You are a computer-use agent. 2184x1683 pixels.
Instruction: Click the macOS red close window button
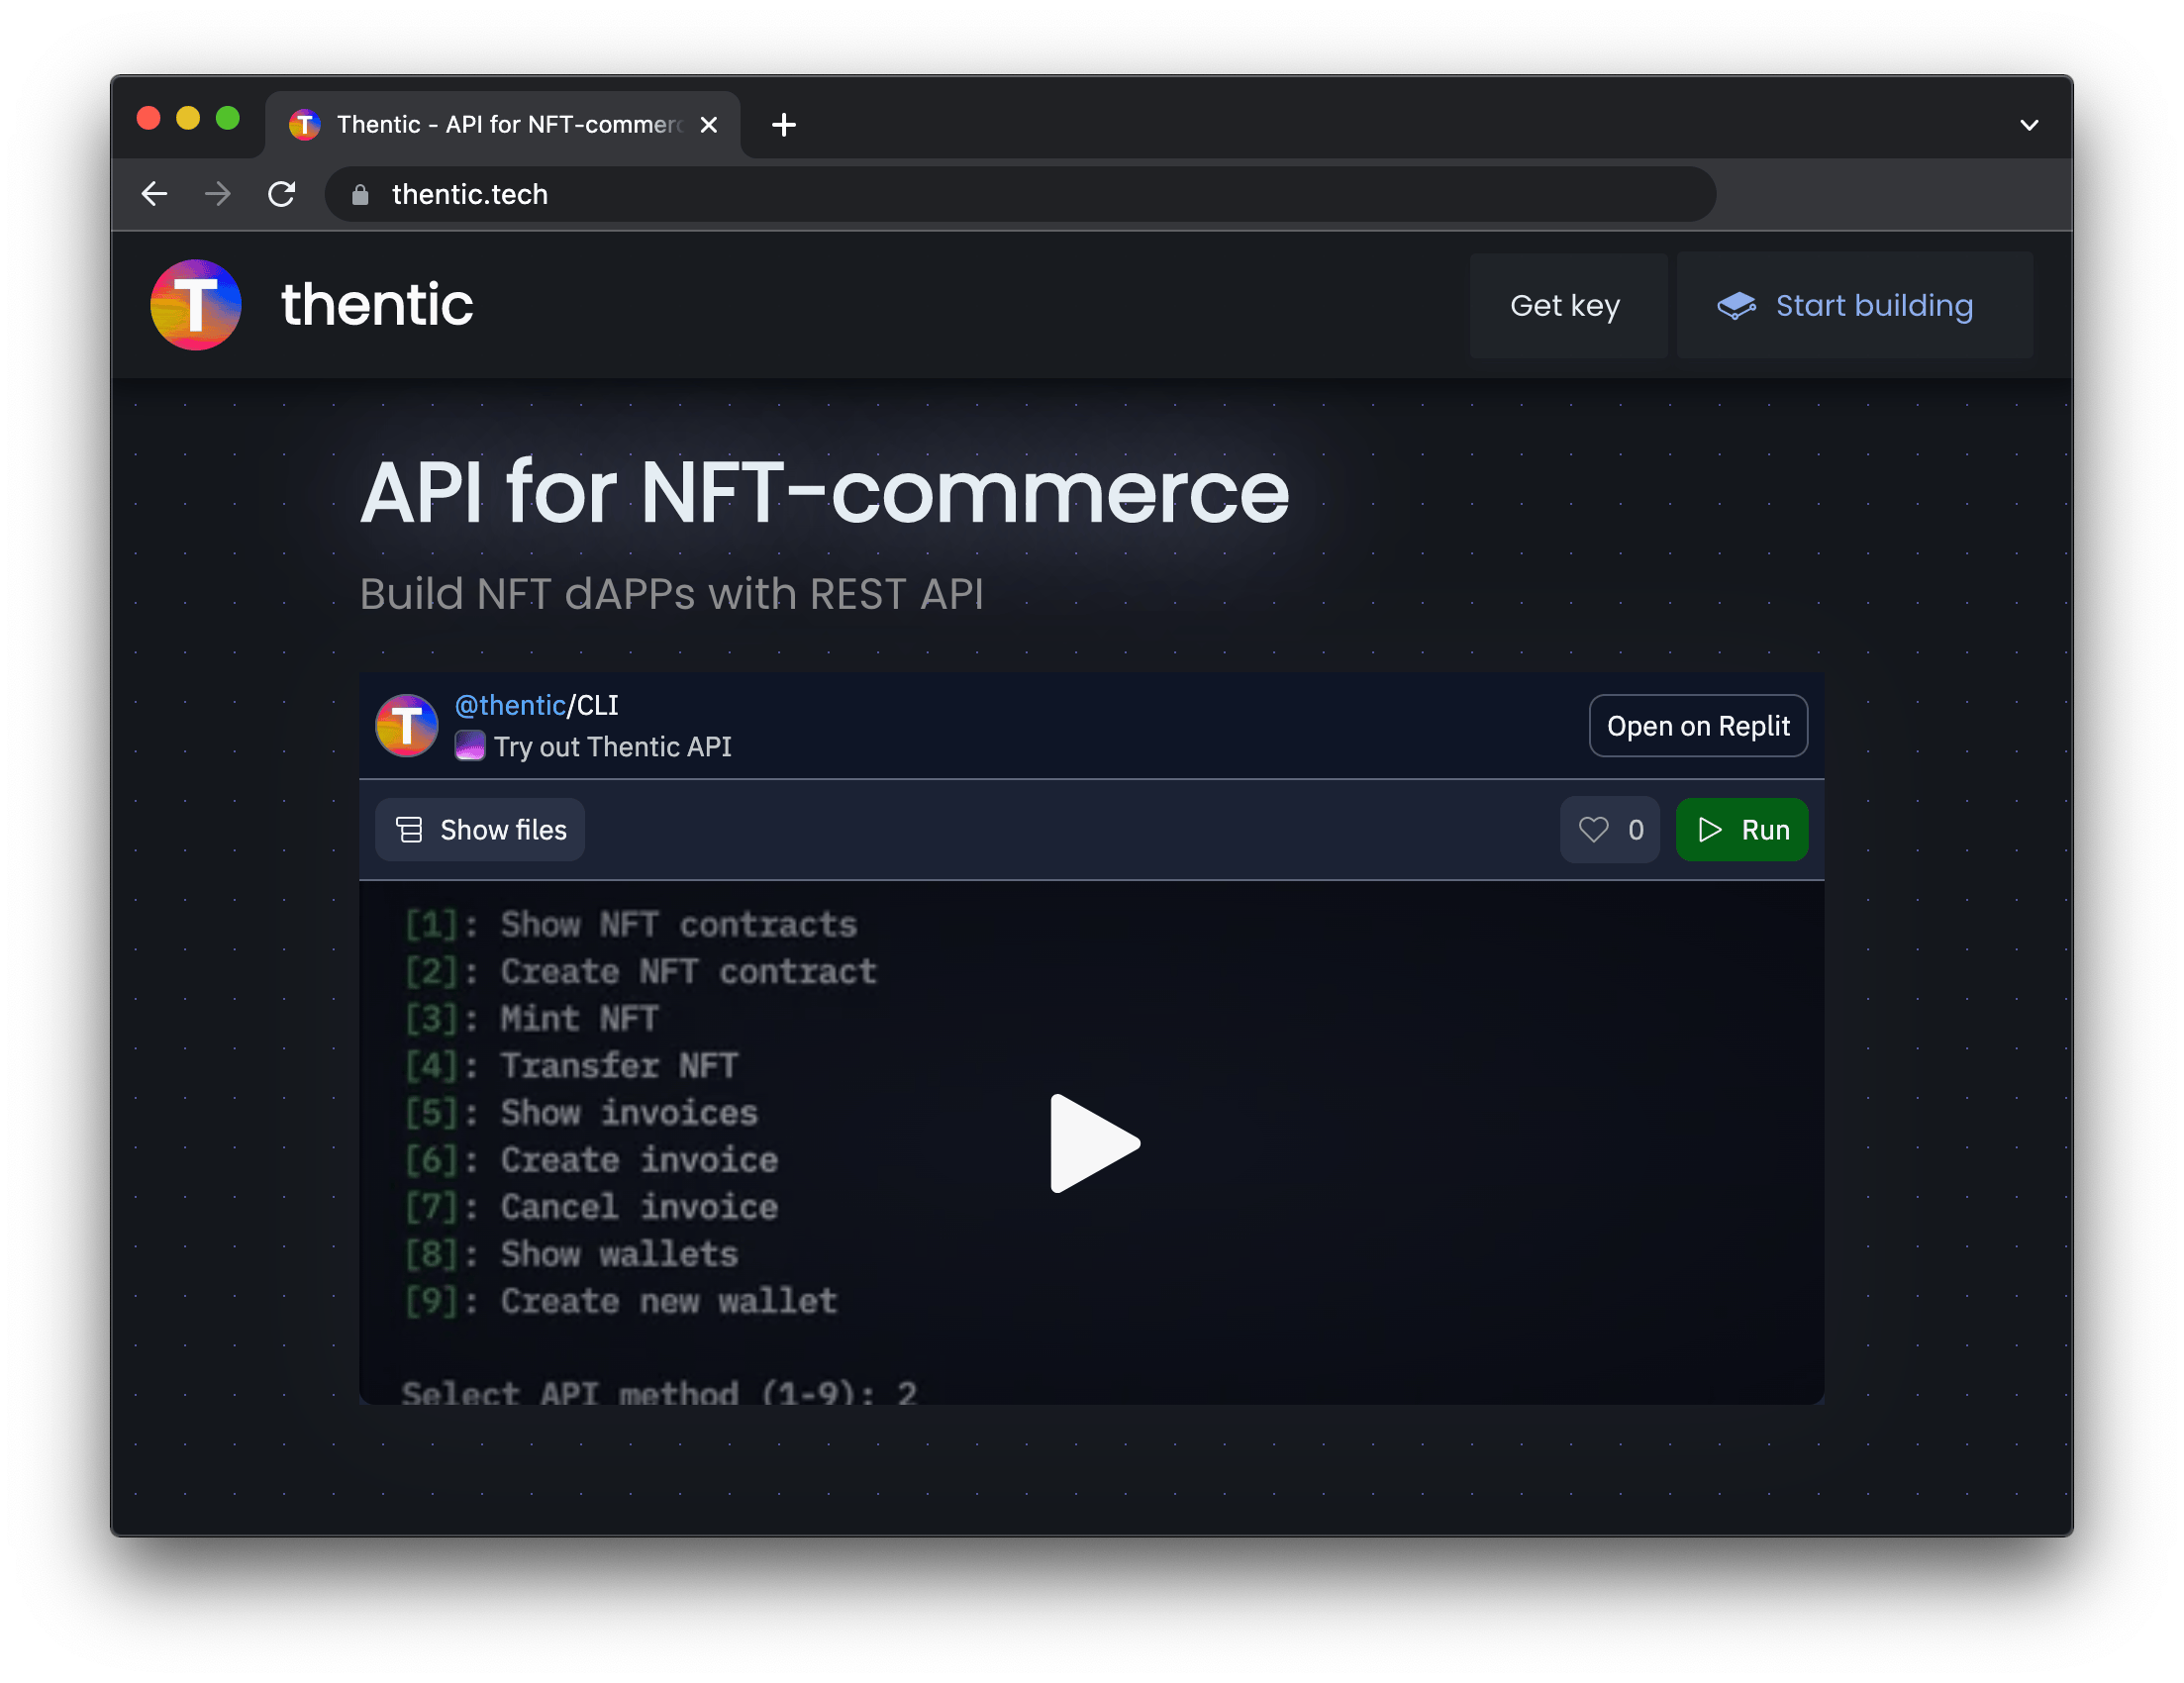149,119
